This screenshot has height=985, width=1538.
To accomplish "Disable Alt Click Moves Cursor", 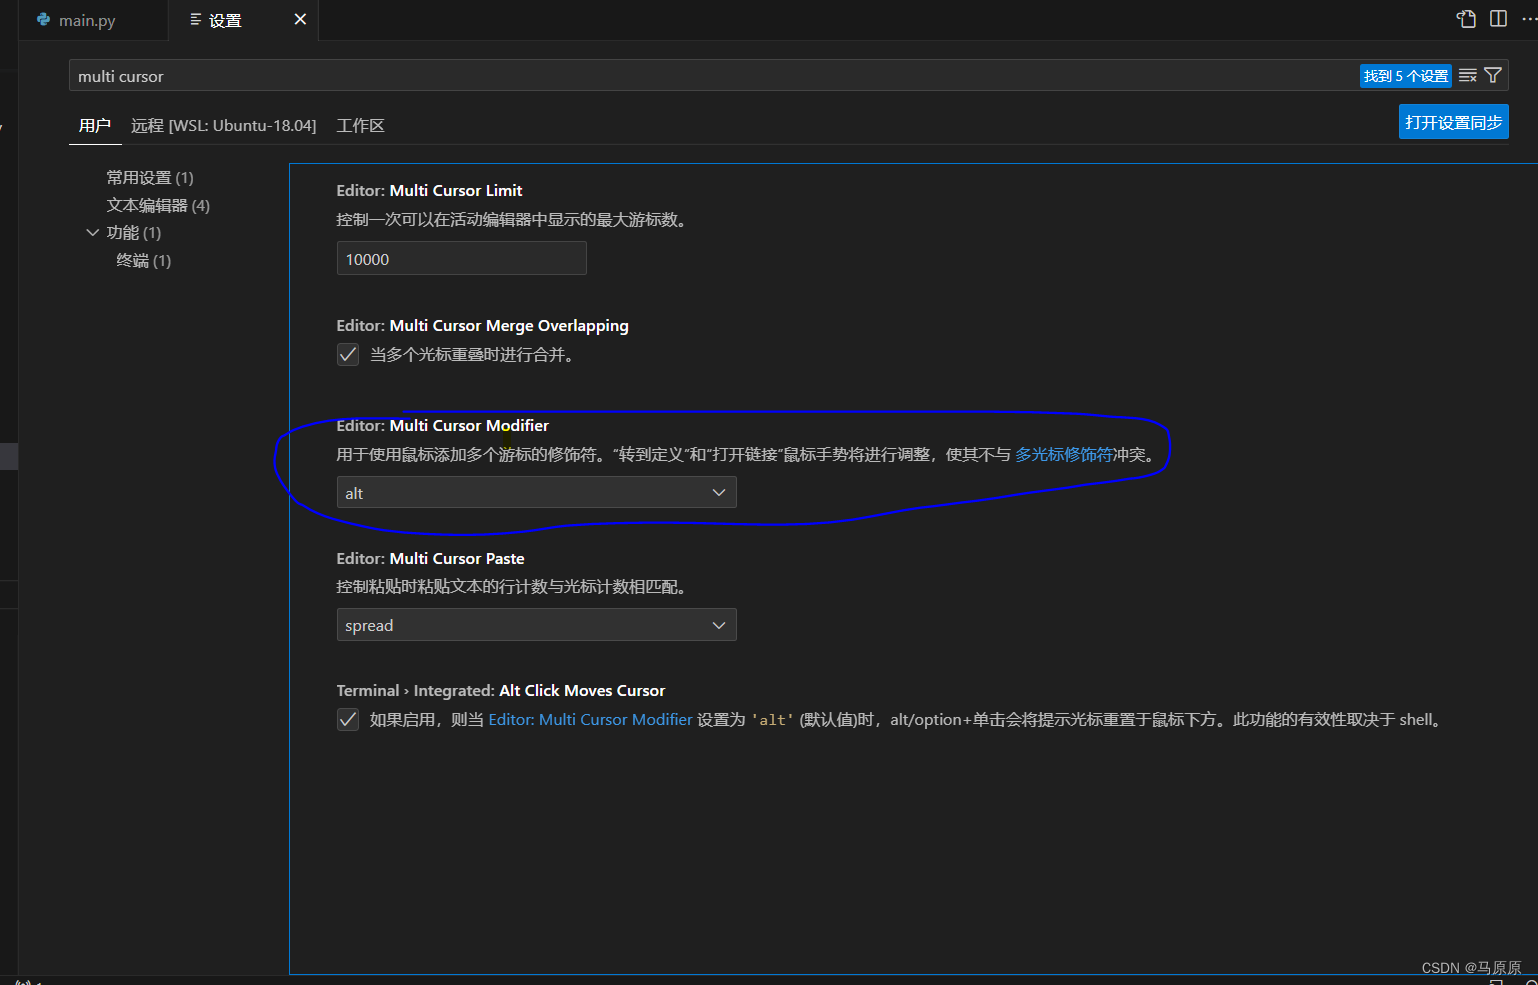I will coord(347,719).
